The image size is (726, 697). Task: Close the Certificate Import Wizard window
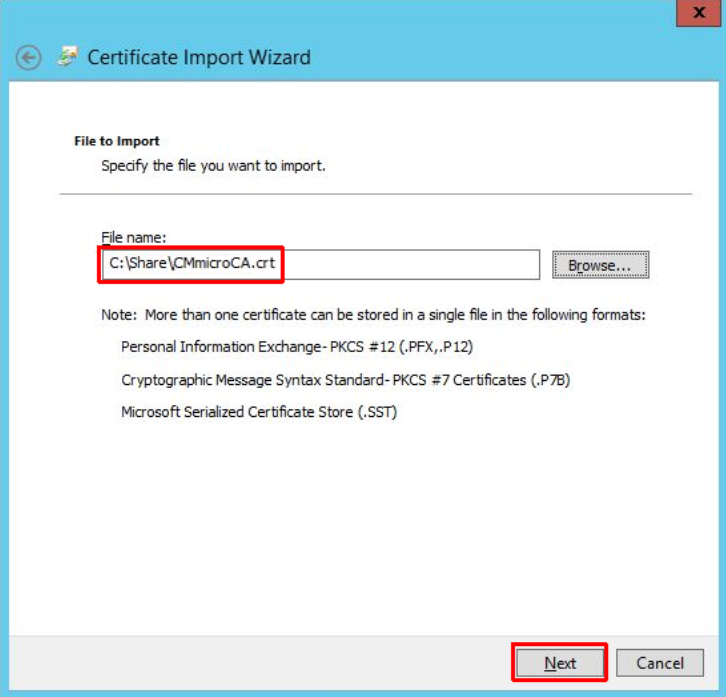[x=698, y=13]
